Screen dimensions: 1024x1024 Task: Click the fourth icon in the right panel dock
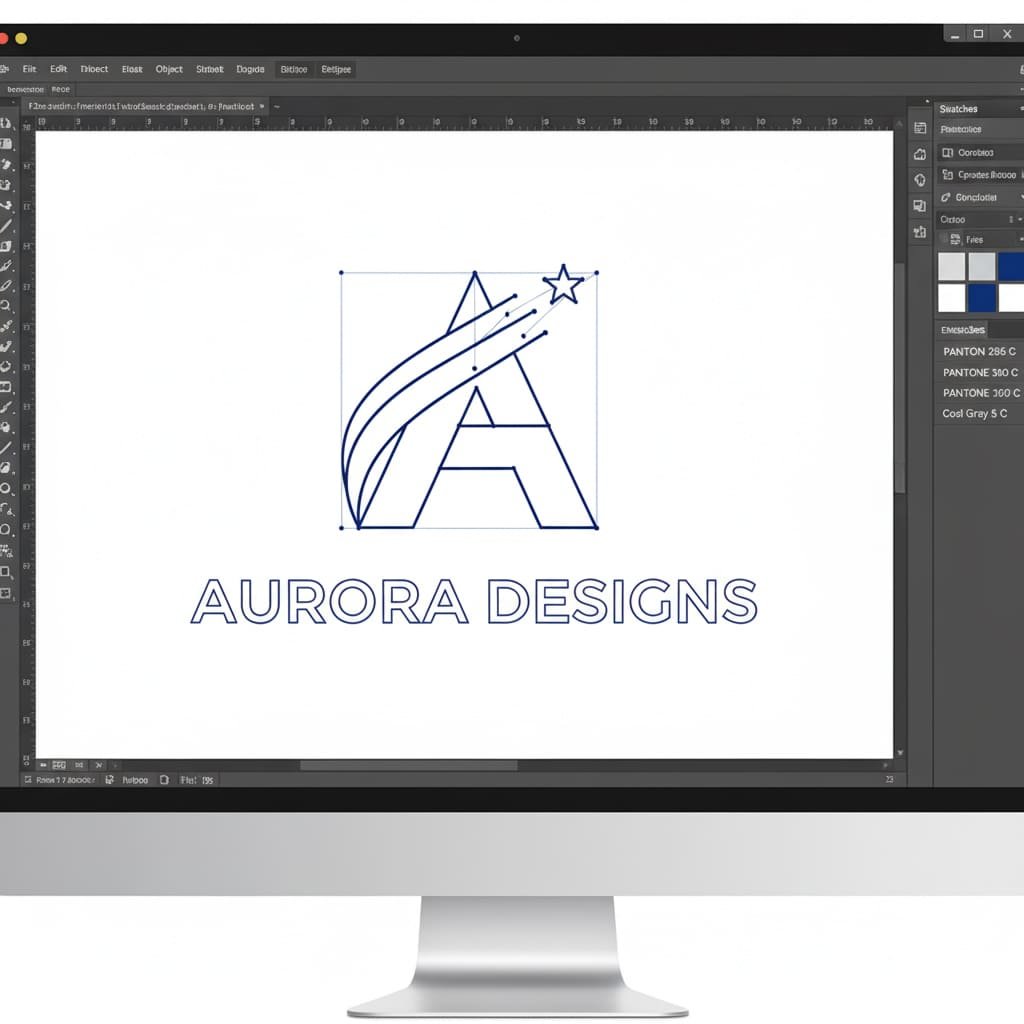[x=920, y=206]
